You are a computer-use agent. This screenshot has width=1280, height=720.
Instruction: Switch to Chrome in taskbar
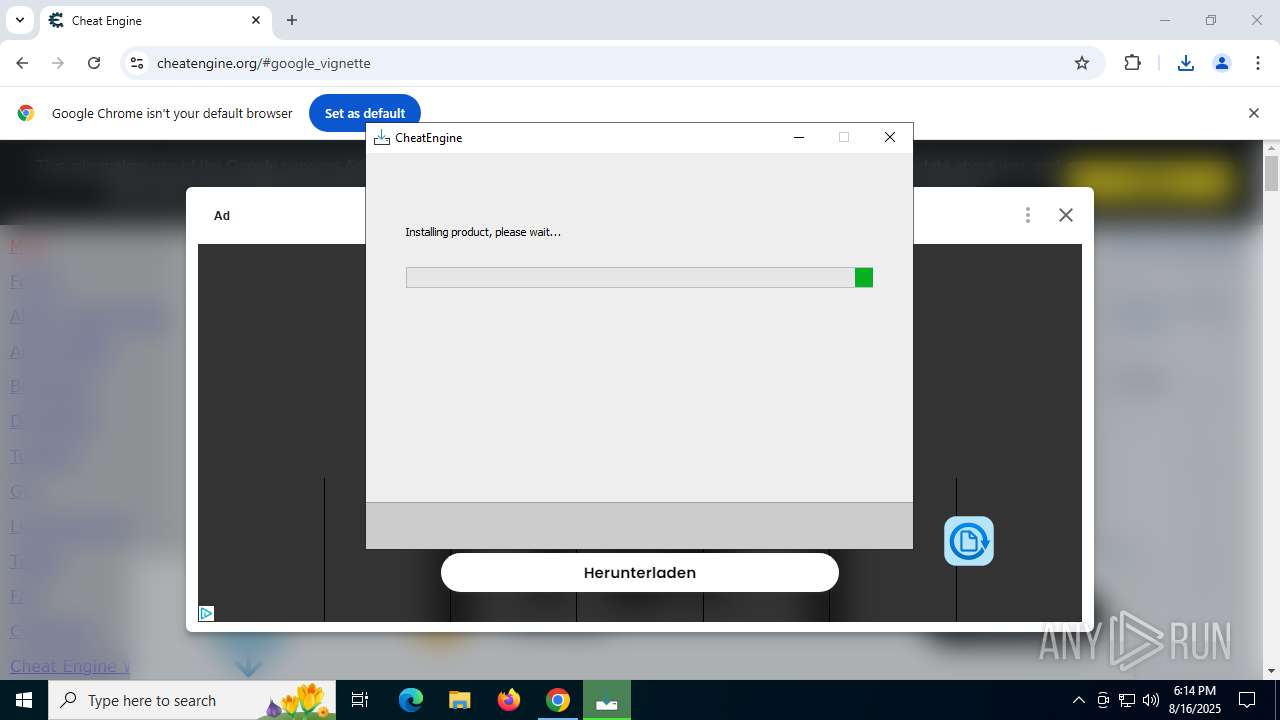pos(558,700)
